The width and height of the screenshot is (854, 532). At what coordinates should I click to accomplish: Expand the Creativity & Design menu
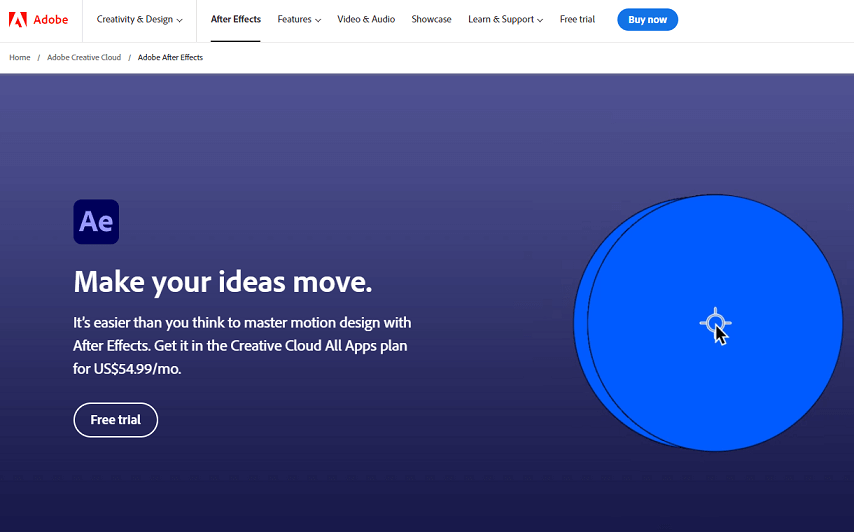tap(139, 20)
